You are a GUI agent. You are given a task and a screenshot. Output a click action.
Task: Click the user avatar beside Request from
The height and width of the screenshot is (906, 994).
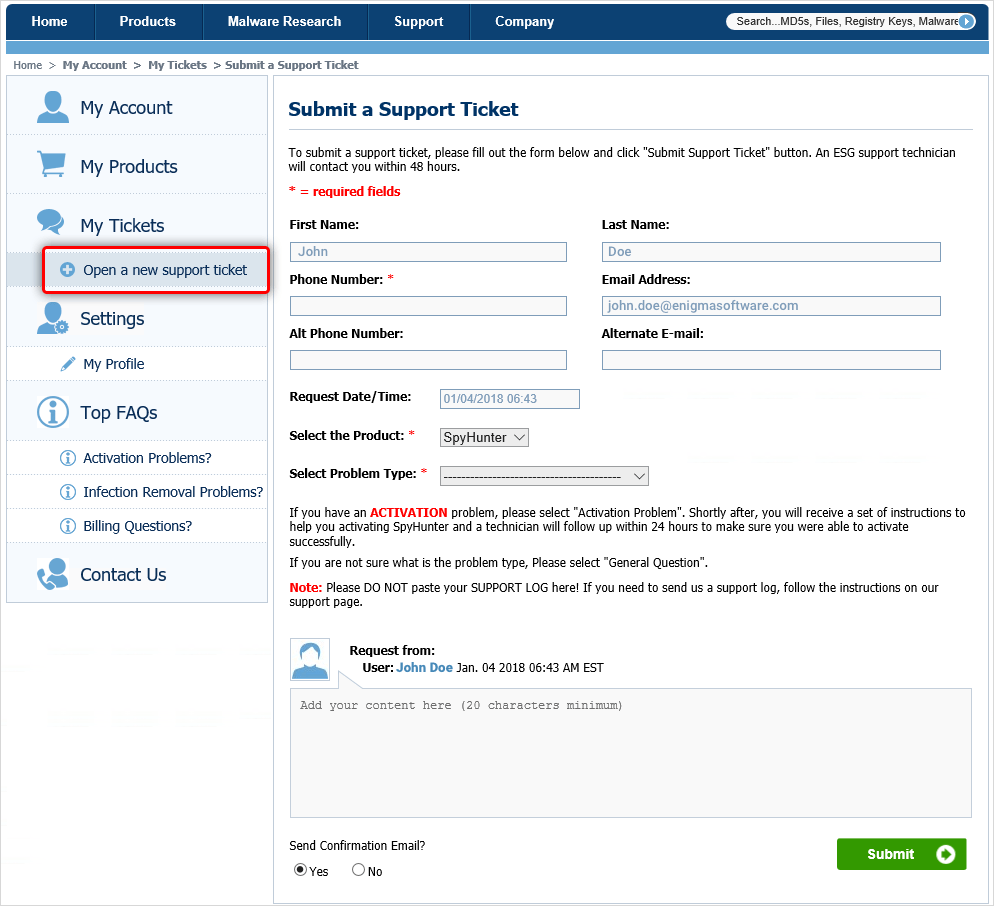point(310,659)
